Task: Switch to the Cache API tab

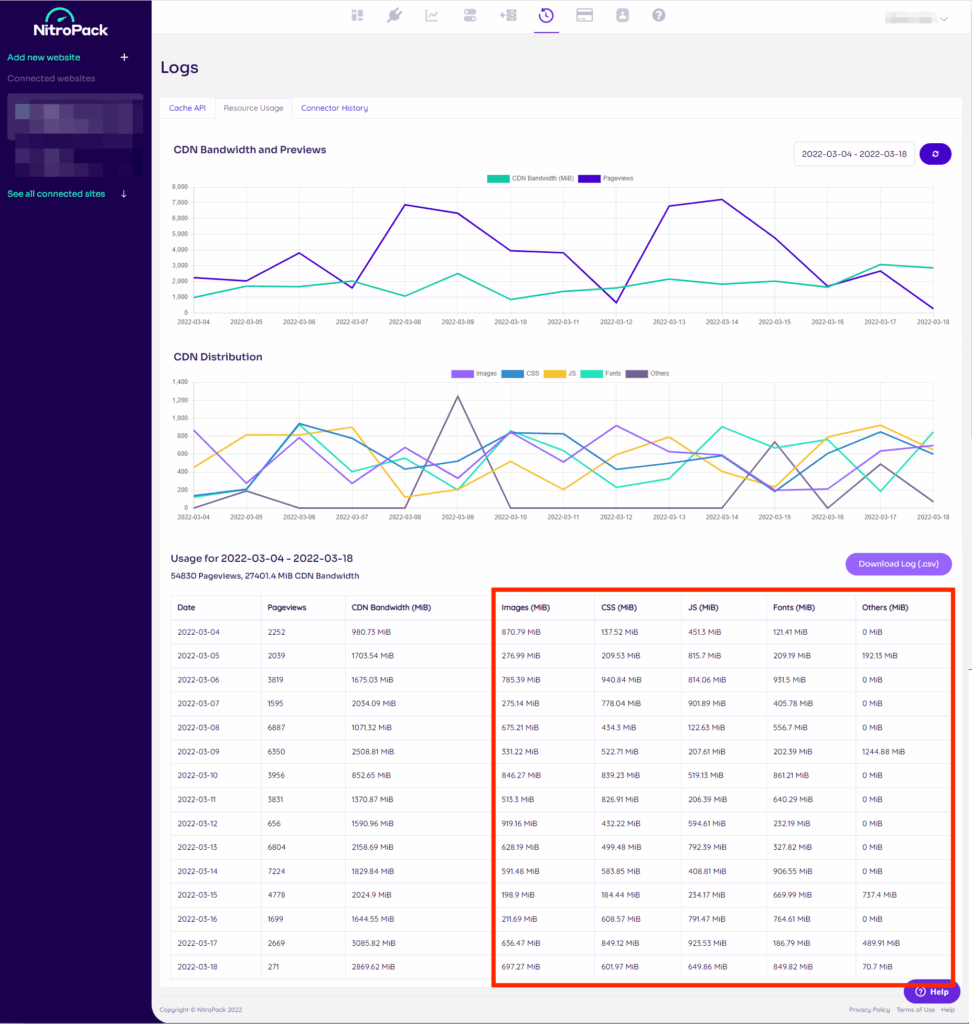Action: click(x=187, y=108)
